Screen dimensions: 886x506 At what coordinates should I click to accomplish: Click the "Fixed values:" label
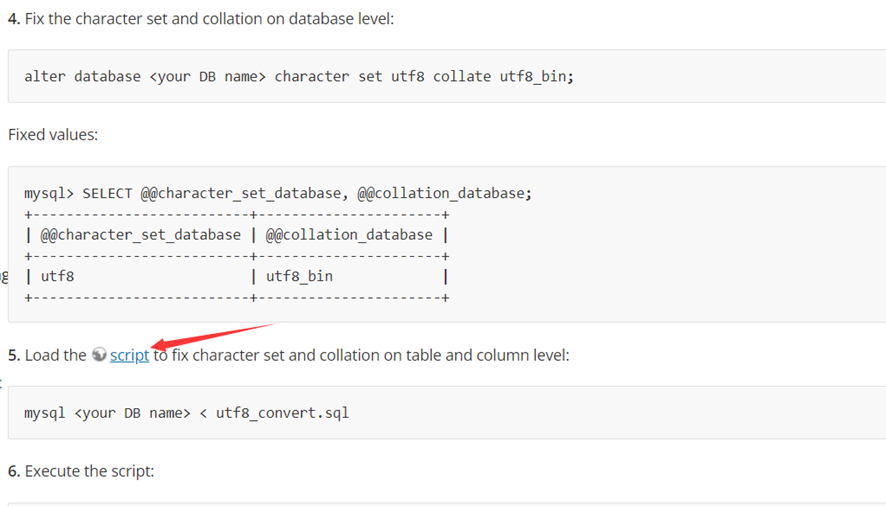click(x=53, y=134)
